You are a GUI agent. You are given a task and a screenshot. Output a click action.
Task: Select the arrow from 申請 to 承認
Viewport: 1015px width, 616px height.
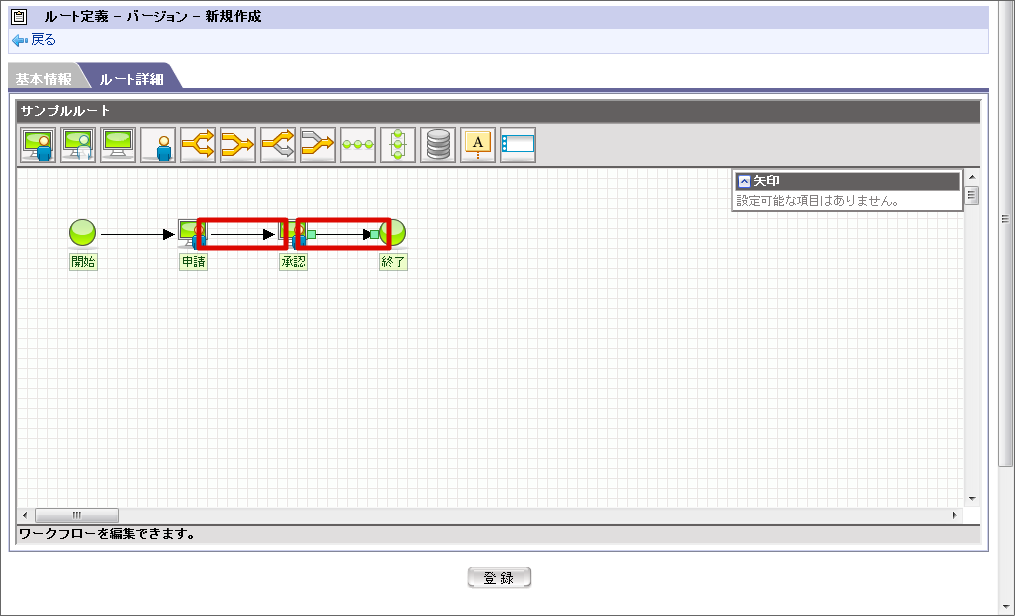tap(243, 234)
